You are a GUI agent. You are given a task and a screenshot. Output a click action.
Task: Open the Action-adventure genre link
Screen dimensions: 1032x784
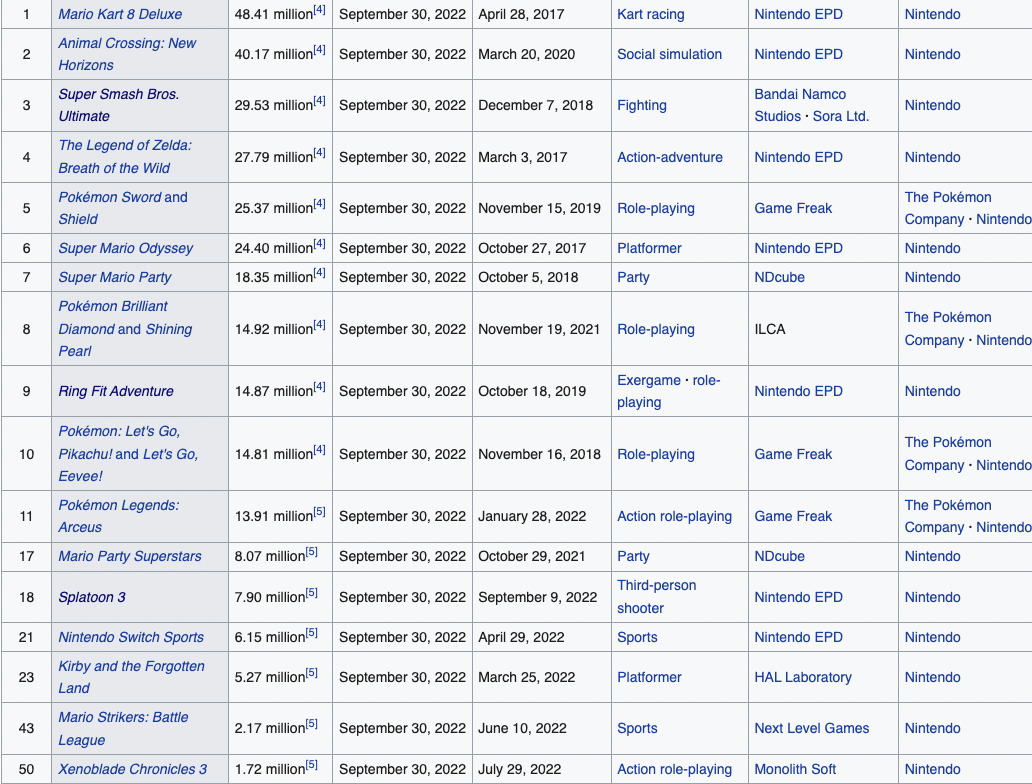[x=669, y=157]
